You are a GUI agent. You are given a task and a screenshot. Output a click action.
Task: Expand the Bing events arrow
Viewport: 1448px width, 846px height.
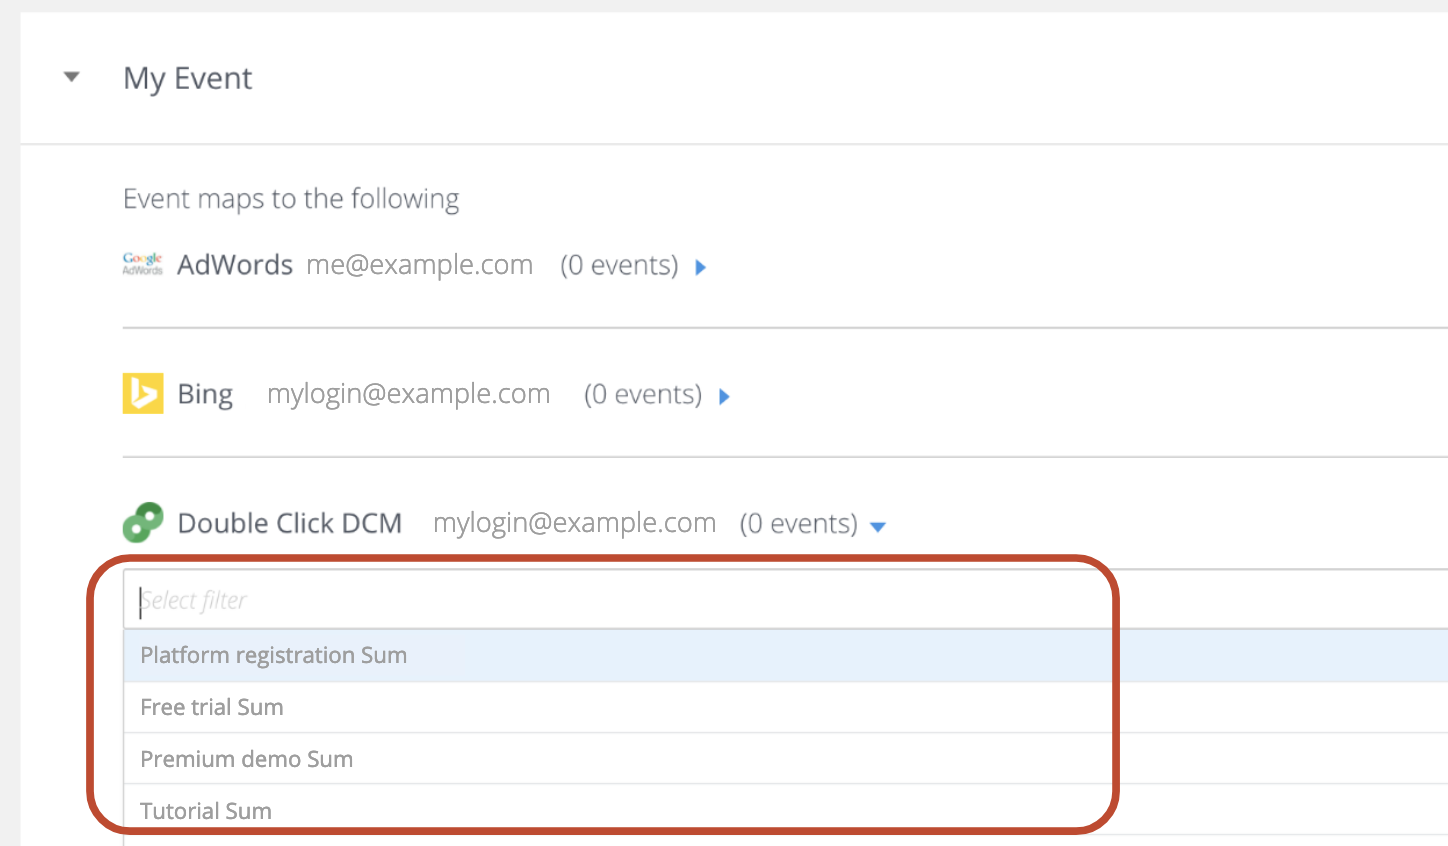tap(725, 397)
